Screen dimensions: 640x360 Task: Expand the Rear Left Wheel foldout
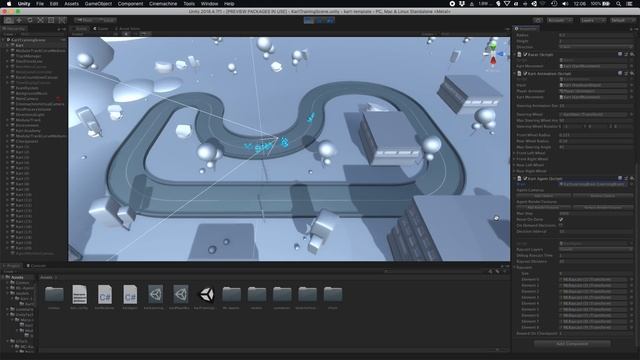click(515, 165)
